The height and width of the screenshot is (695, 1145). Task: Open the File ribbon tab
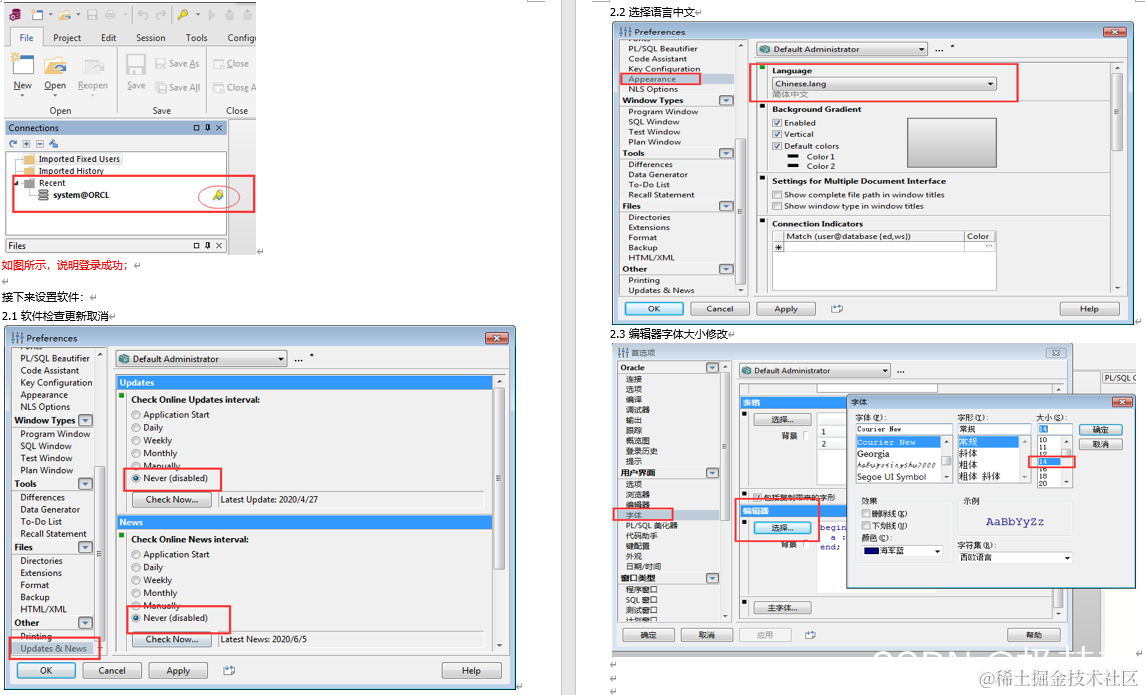(26, 38)
